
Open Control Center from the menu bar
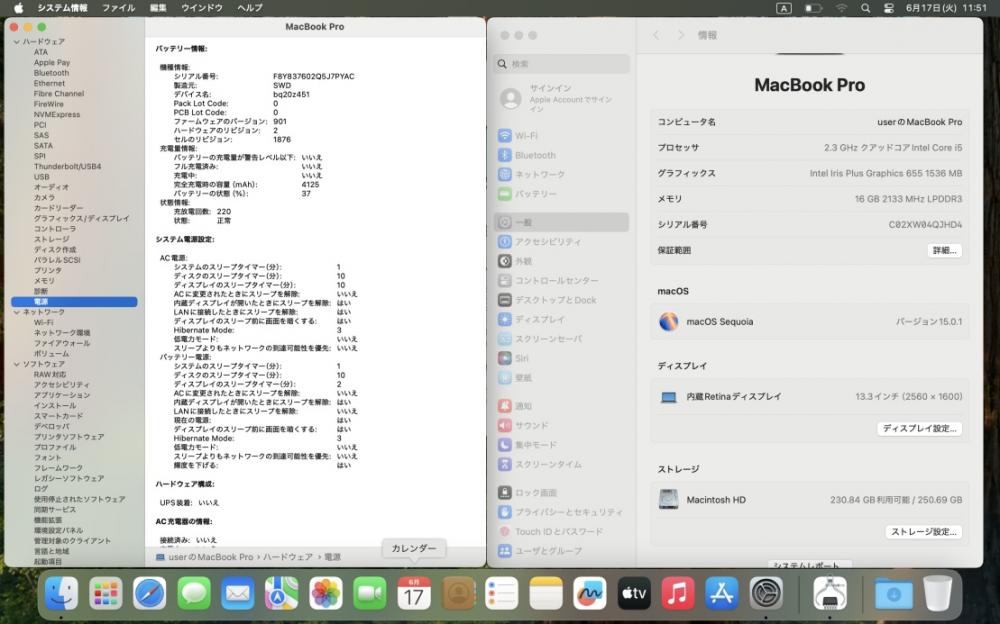tap(888, 8)
